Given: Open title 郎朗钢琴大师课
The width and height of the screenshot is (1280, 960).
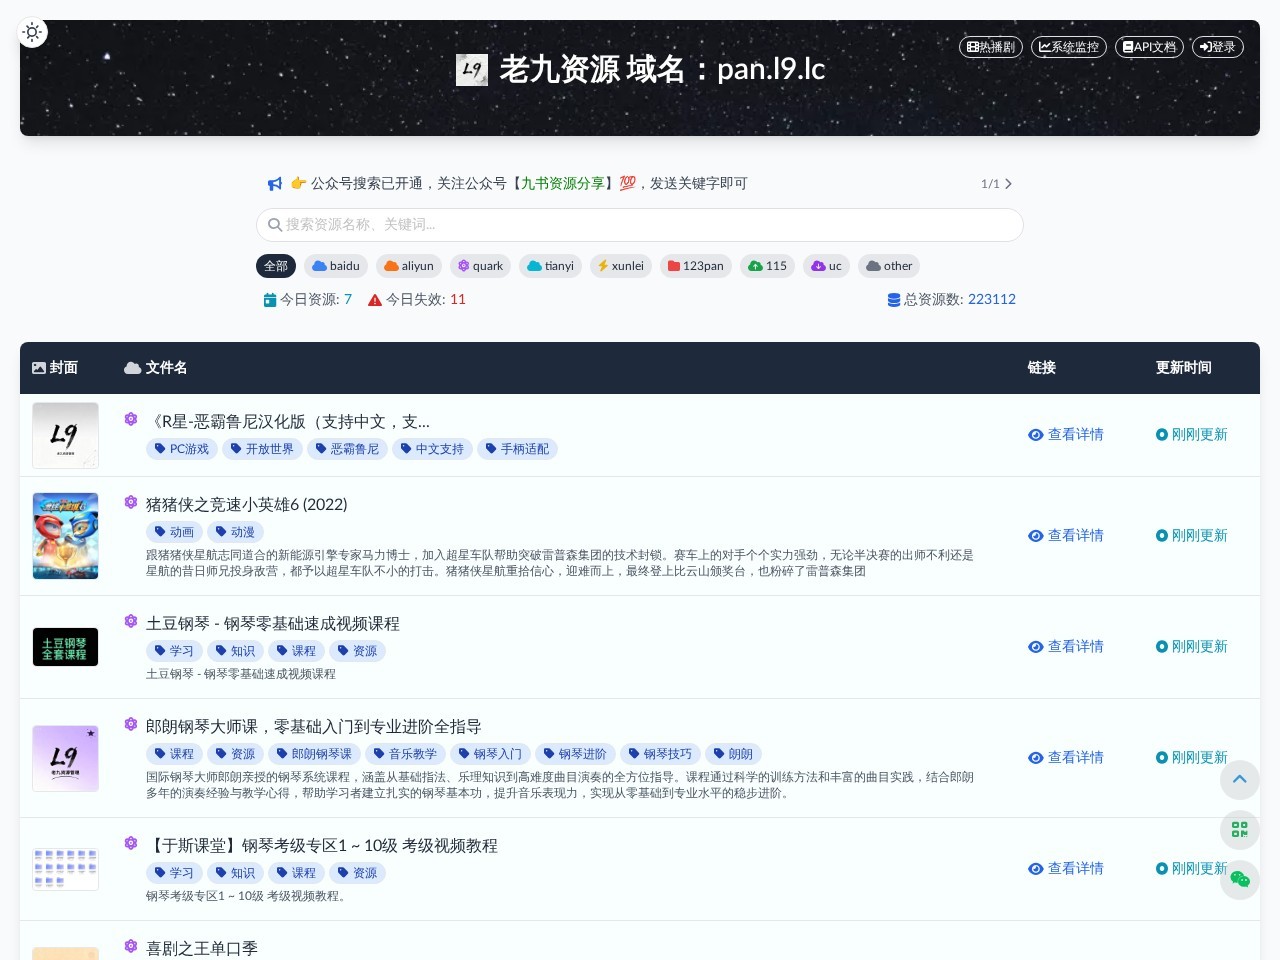Looking at the screenshot, I should click(314, 727).
